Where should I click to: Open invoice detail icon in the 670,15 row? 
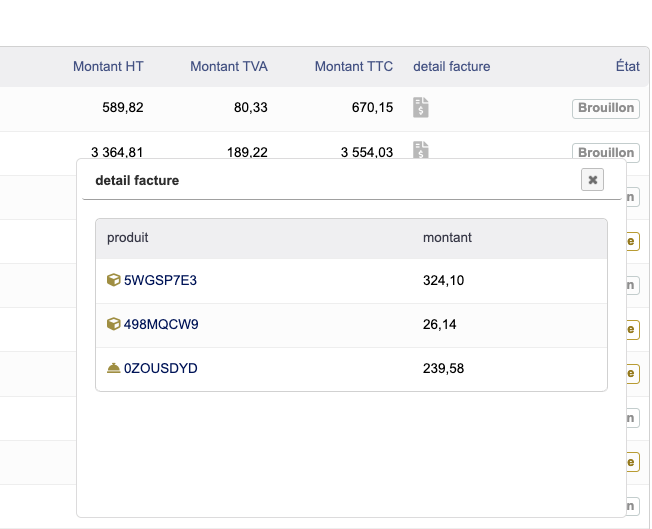421,108
